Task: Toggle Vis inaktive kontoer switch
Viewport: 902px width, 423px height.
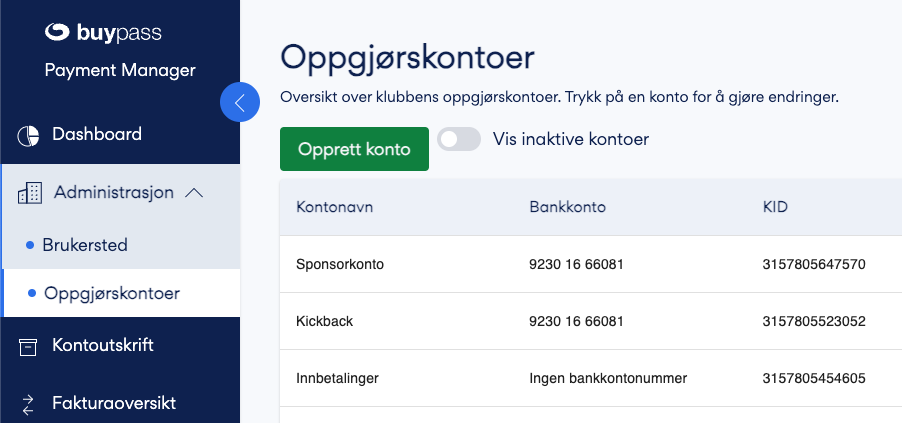Action: coord(458,139)
